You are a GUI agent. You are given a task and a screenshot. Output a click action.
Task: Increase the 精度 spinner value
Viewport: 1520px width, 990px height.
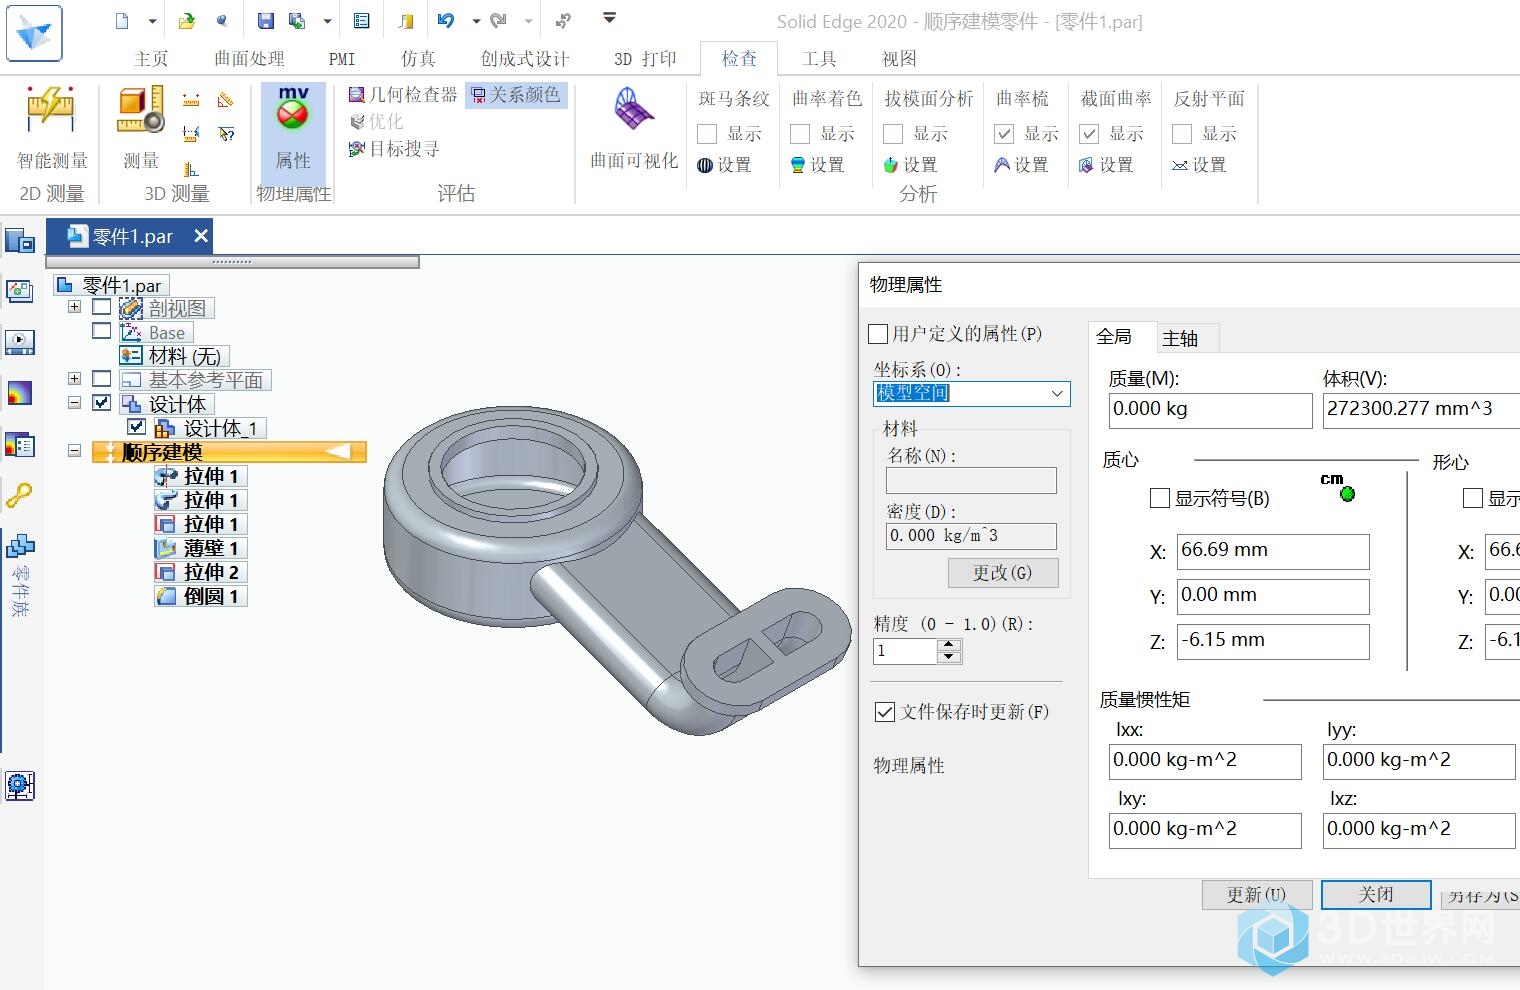950,645
